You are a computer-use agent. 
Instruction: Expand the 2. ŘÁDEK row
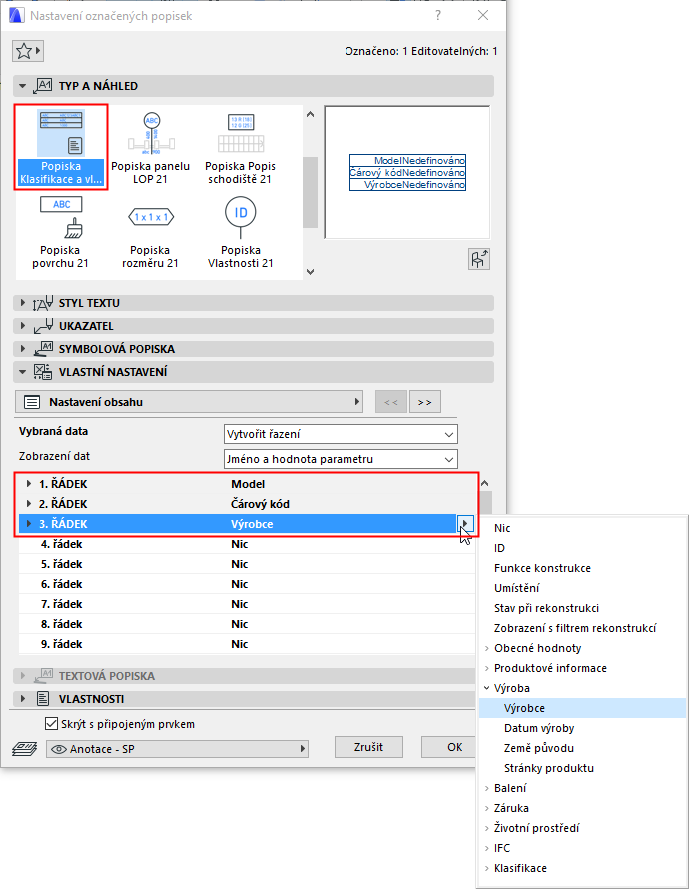click(x=29, y=504)
